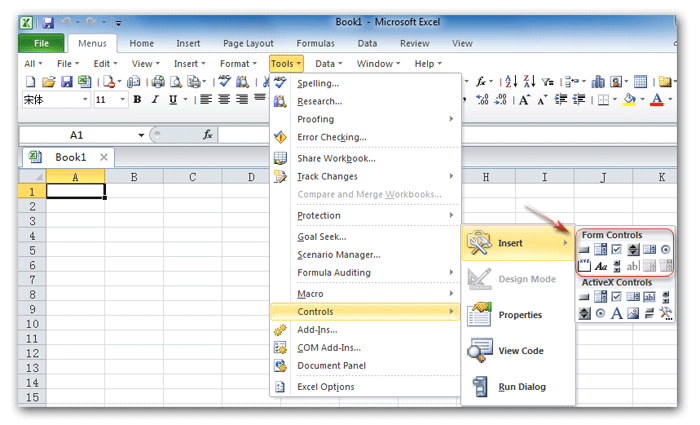This screenshot has width=700, height=425.
Task: Insert an ActiveX text box
Action: (649, 297)
